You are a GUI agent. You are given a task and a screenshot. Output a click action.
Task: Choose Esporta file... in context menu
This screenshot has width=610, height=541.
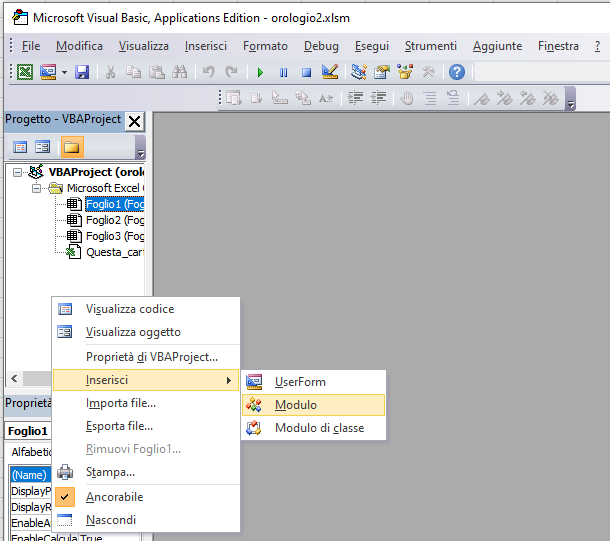146,426
